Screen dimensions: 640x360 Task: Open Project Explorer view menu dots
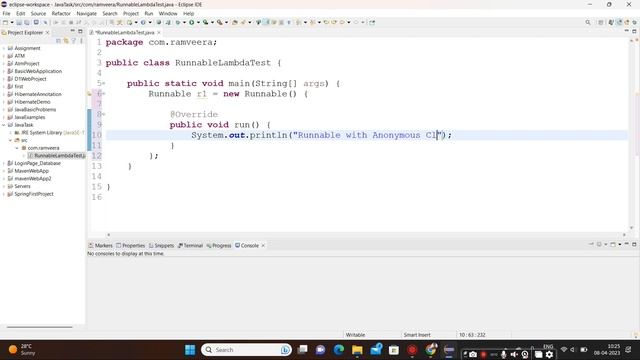[81, 40]
